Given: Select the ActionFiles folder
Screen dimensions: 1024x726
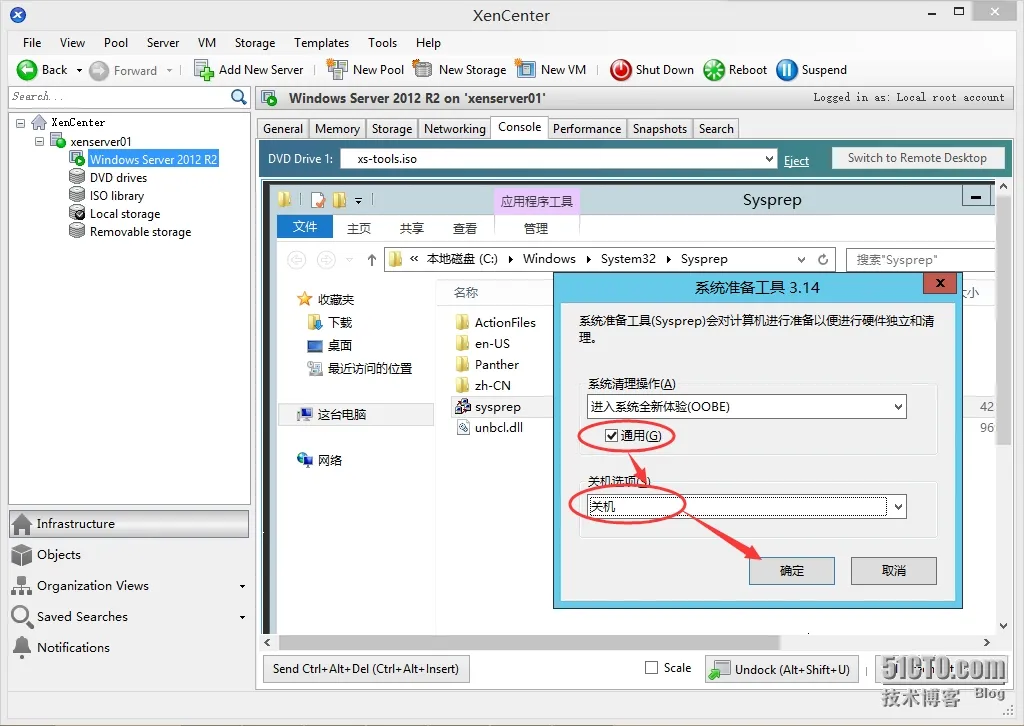Looking at the screenshot, I should [x=505, y=323].
